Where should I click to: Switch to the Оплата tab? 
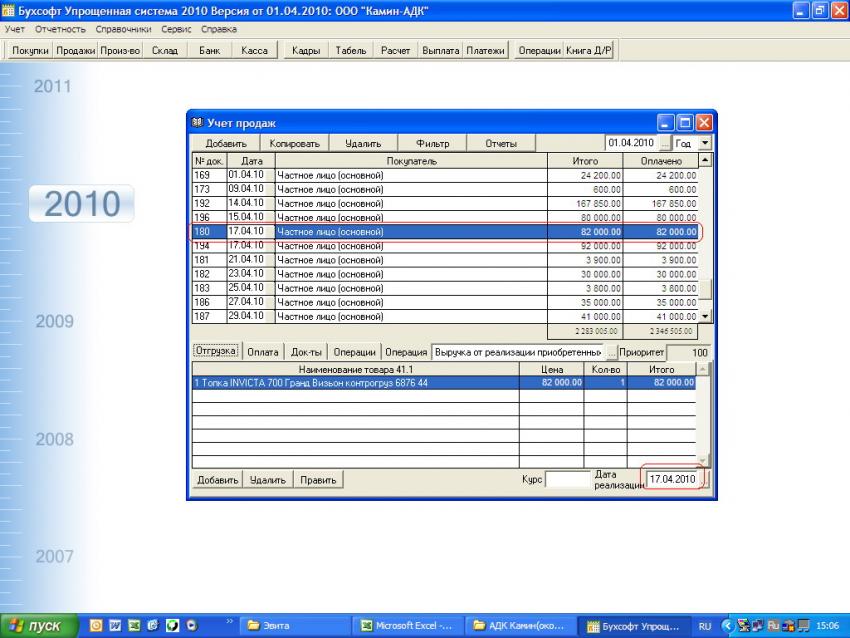[263, 352]
